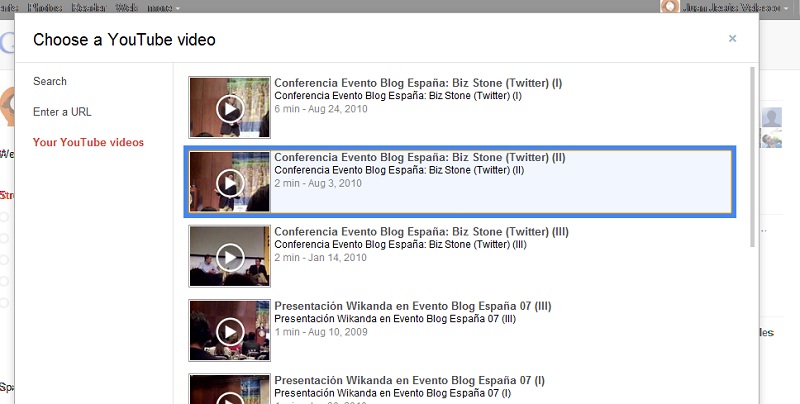Expand the more dropdown in Google bar
Screen dimensions: 800x404
coord(163,8)
